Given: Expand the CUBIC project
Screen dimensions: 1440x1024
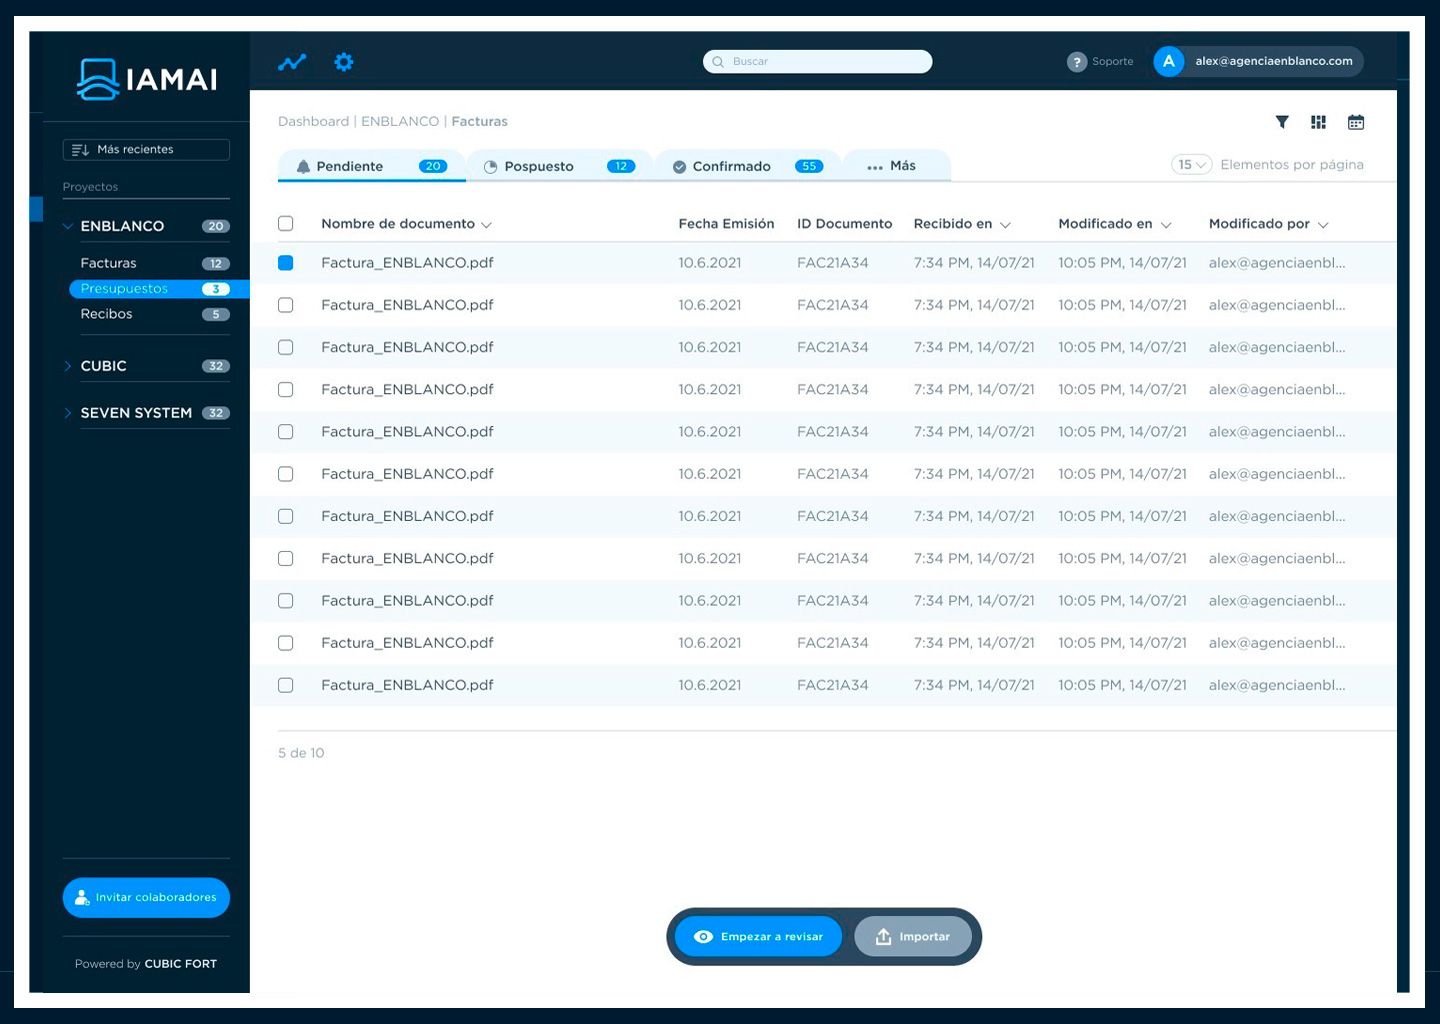Looking at the screenshot, I should (68, 366).
